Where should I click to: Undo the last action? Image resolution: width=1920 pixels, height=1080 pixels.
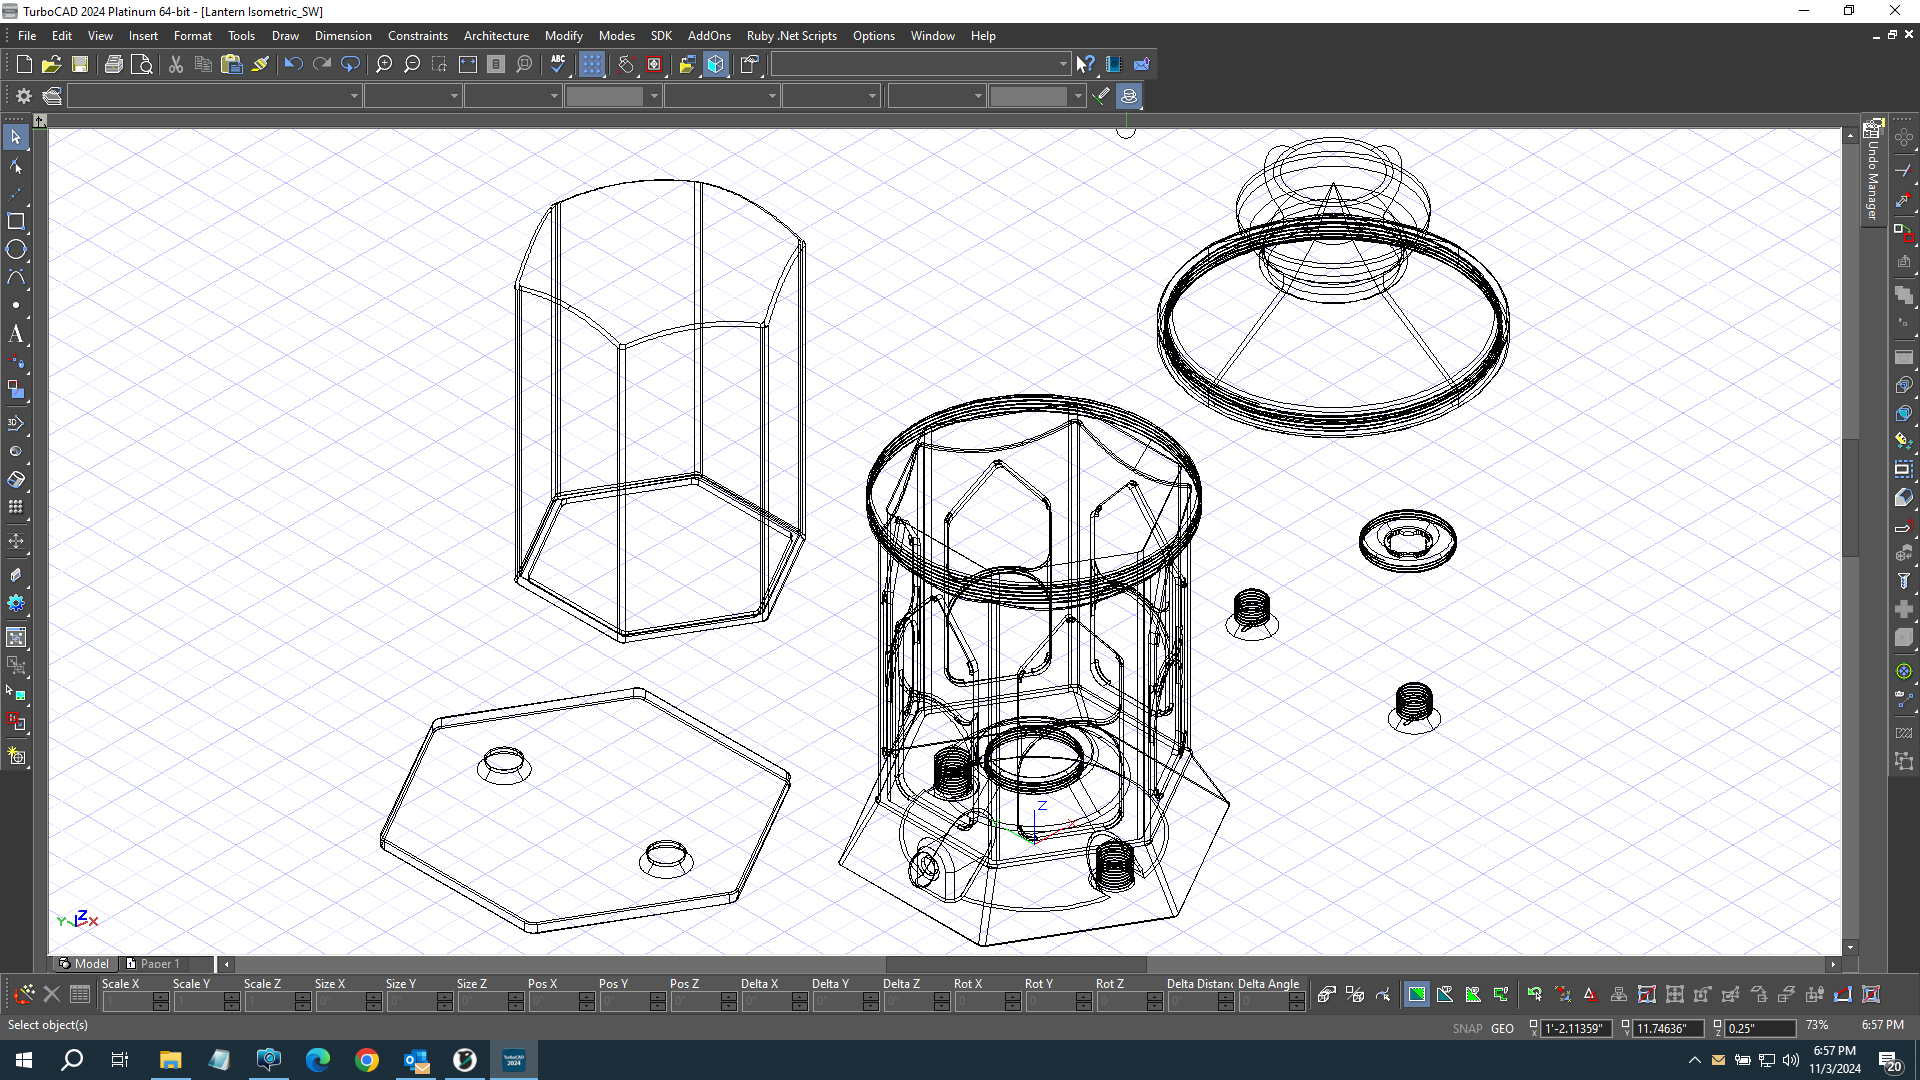pyautogui.click(x=293, y=64)
